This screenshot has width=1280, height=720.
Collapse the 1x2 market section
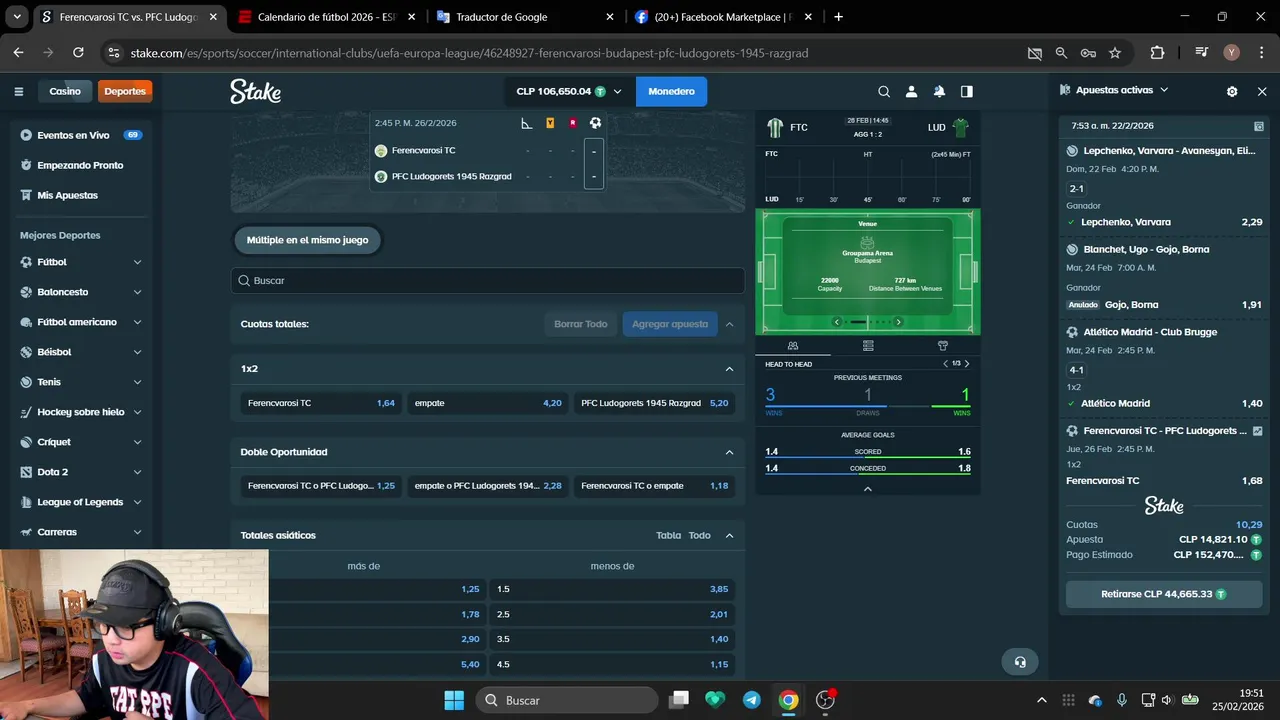click(x=729, y=369)
